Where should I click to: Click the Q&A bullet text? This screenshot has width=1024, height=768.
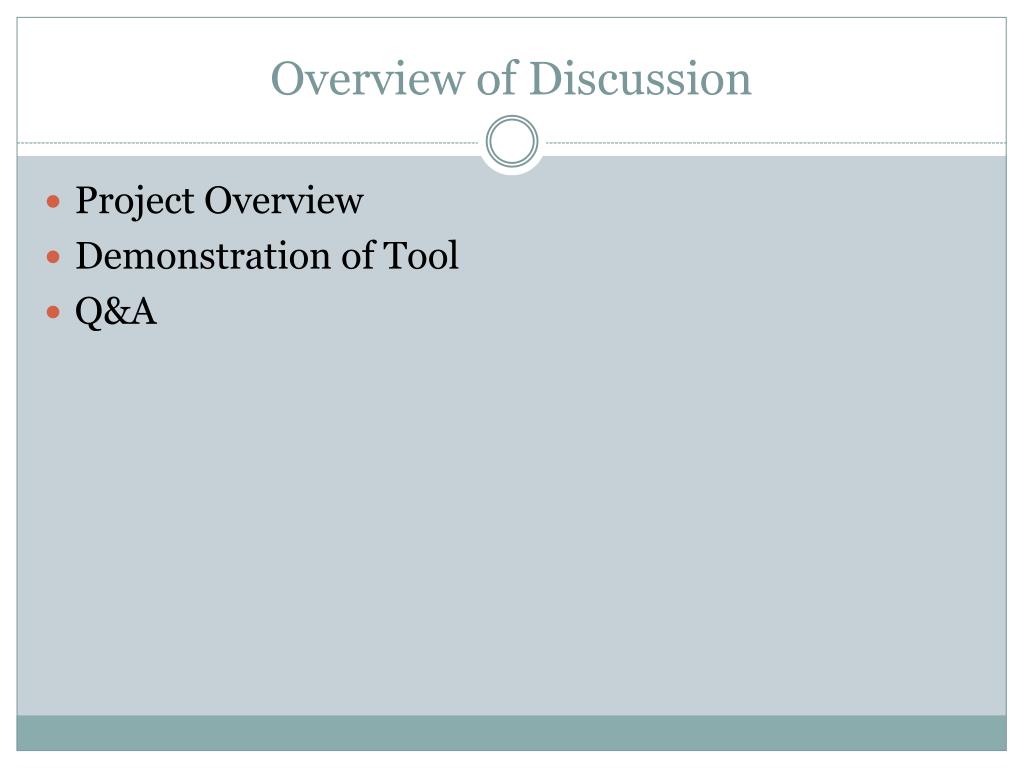click(116, 312)
